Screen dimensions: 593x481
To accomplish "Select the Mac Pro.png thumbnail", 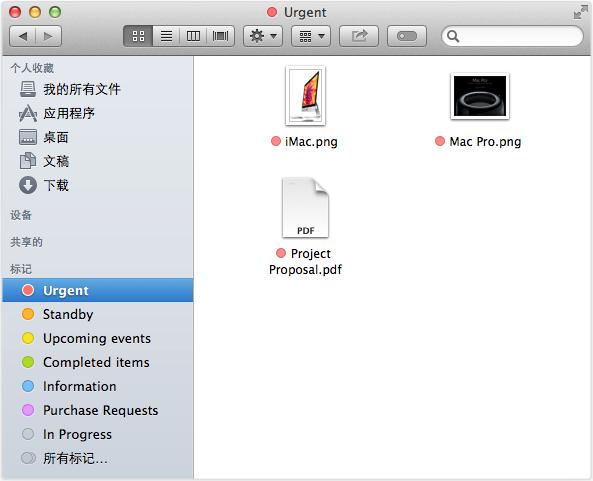I will point(480,96).
